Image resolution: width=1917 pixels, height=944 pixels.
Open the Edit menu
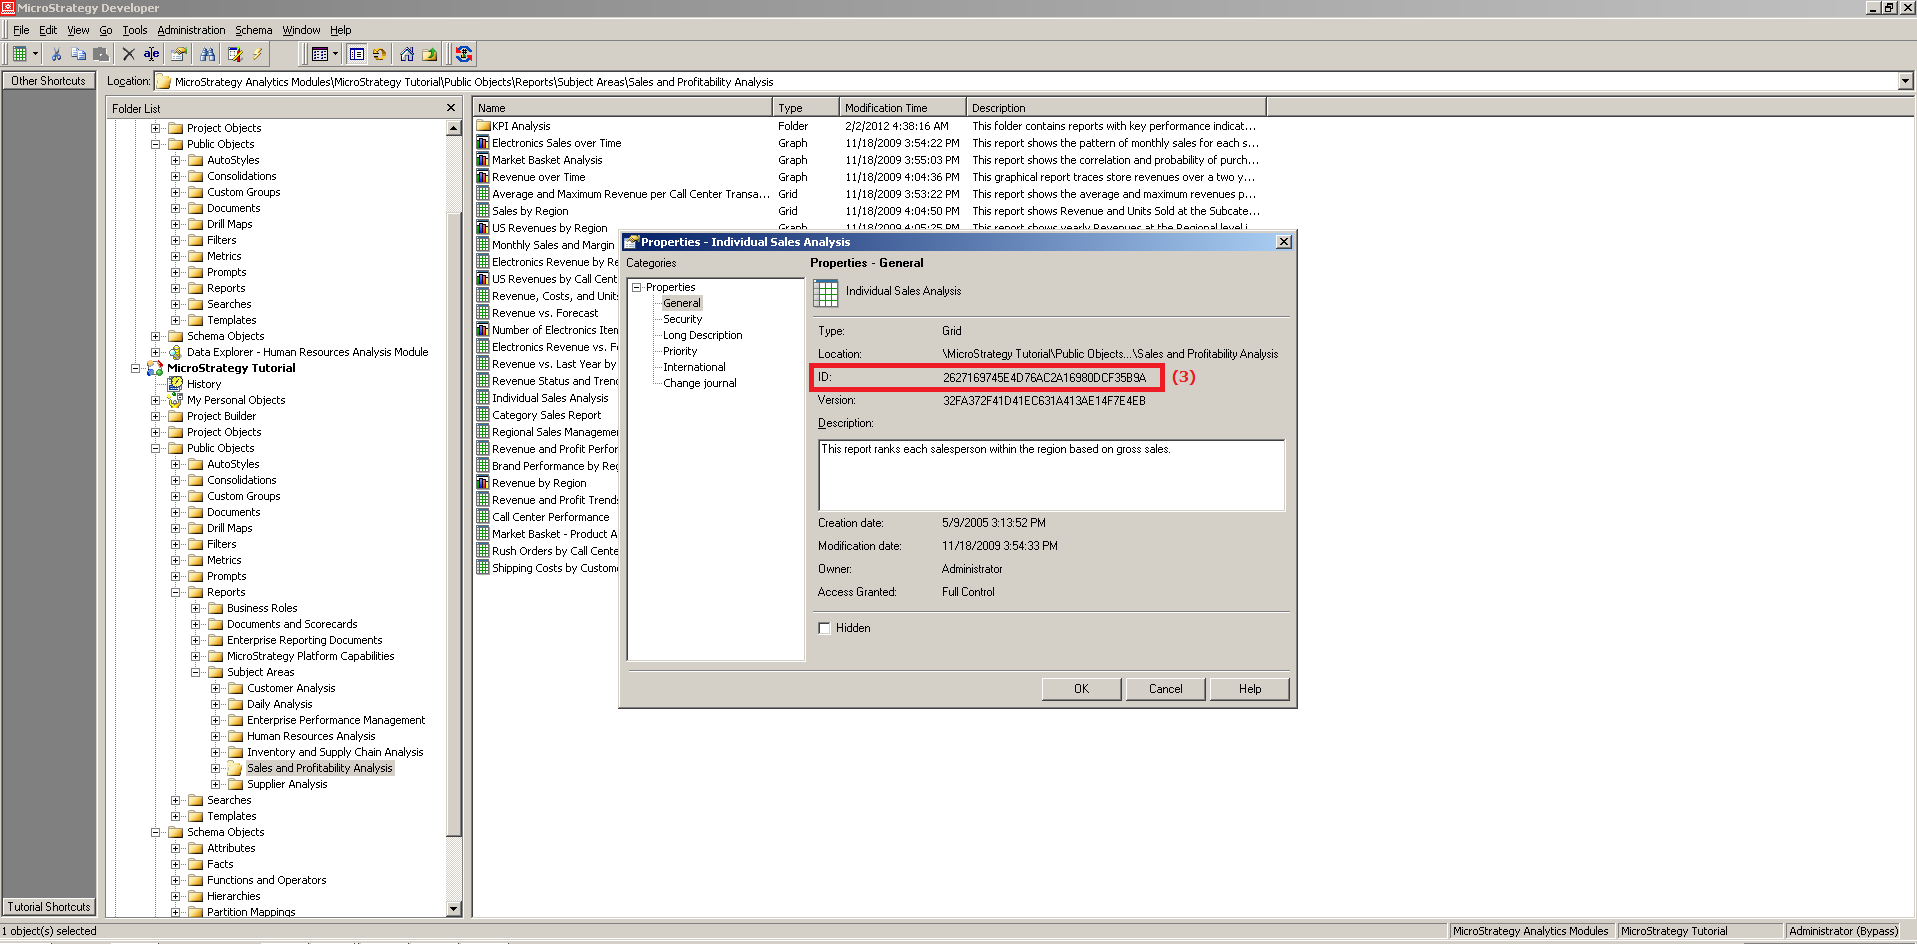coord(48,30)
